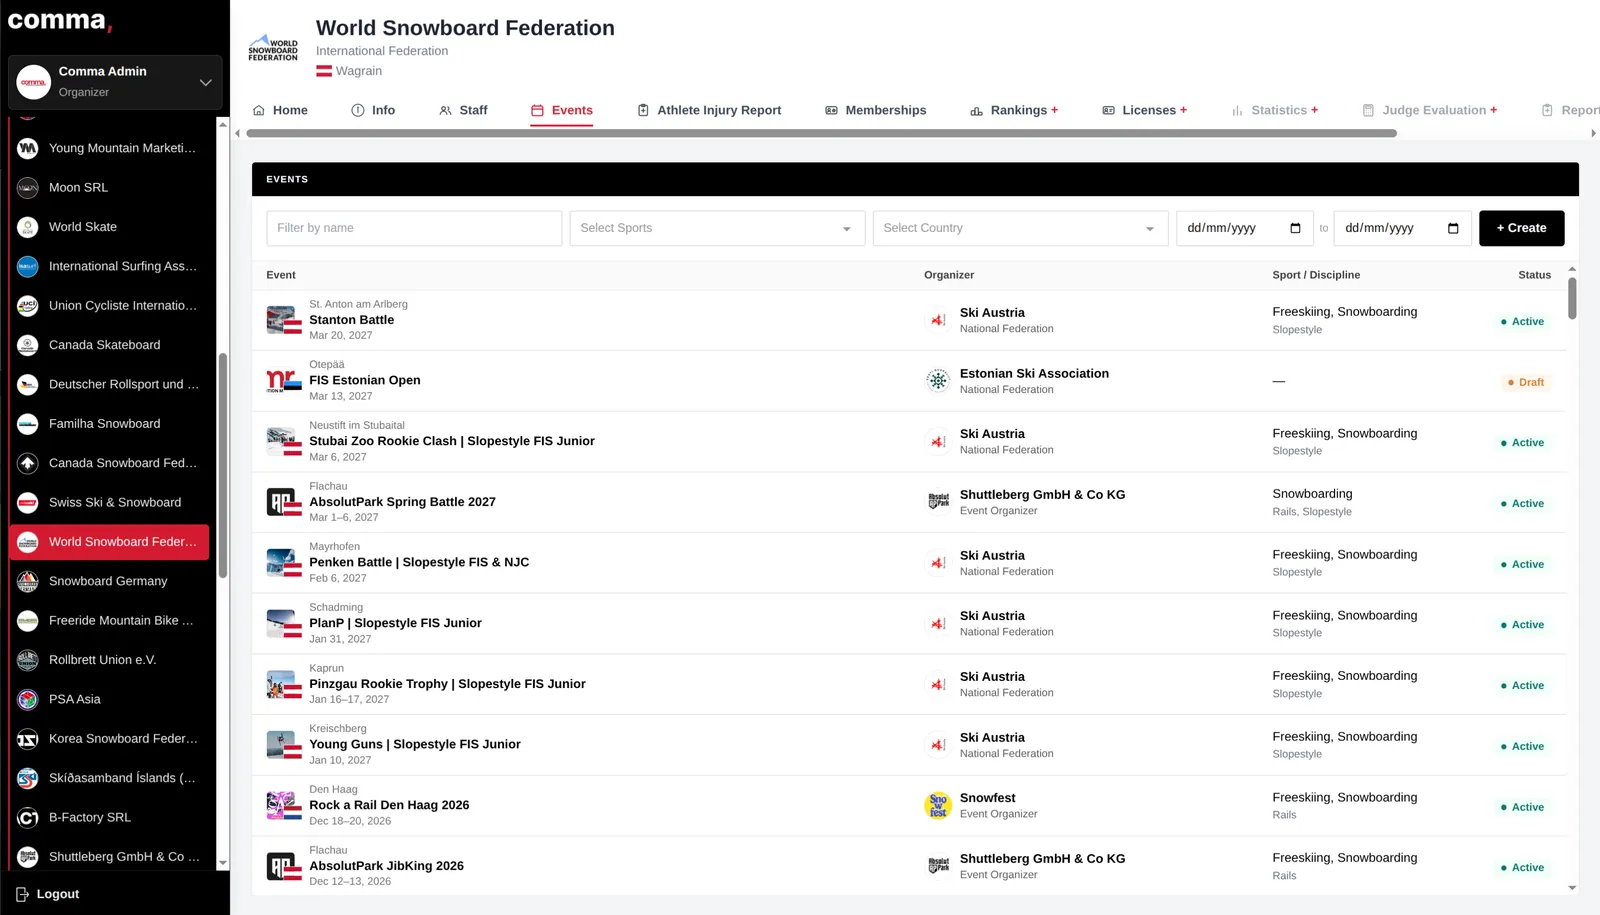Click the World Snowboard Federation header logo
The width and height of the screenshot is (1600, 915).
tap(273, 50)
